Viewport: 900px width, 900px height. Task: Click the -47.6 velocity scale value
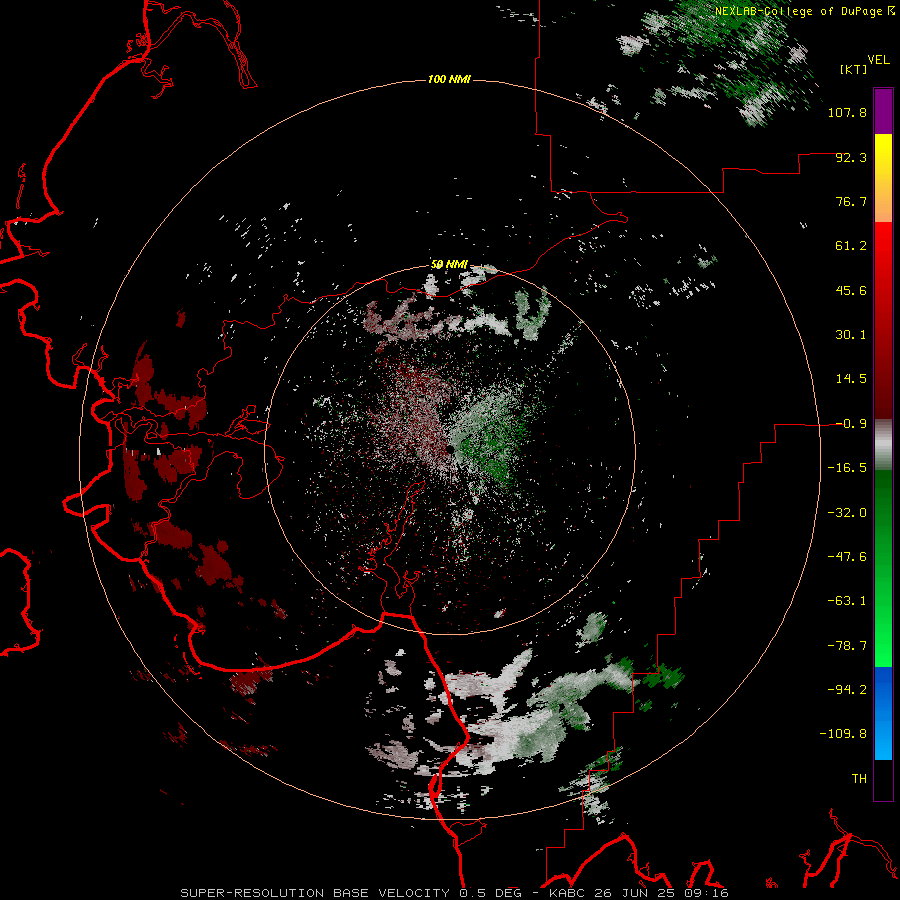(847, 557)
